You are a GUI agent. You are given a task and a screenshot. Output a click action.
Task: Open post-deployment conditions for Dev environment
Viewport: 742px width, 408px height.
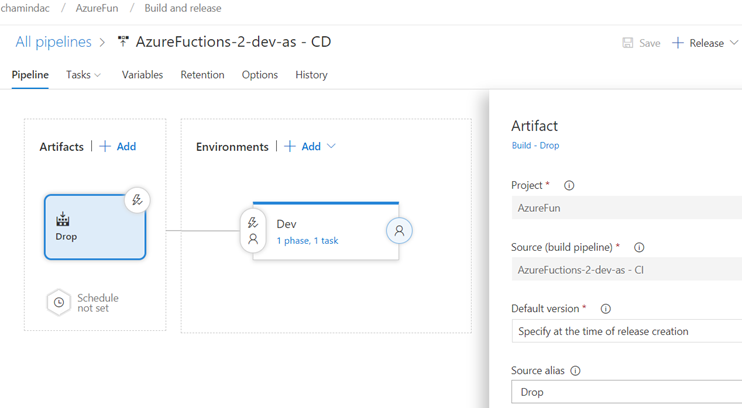tap(399, 231)
